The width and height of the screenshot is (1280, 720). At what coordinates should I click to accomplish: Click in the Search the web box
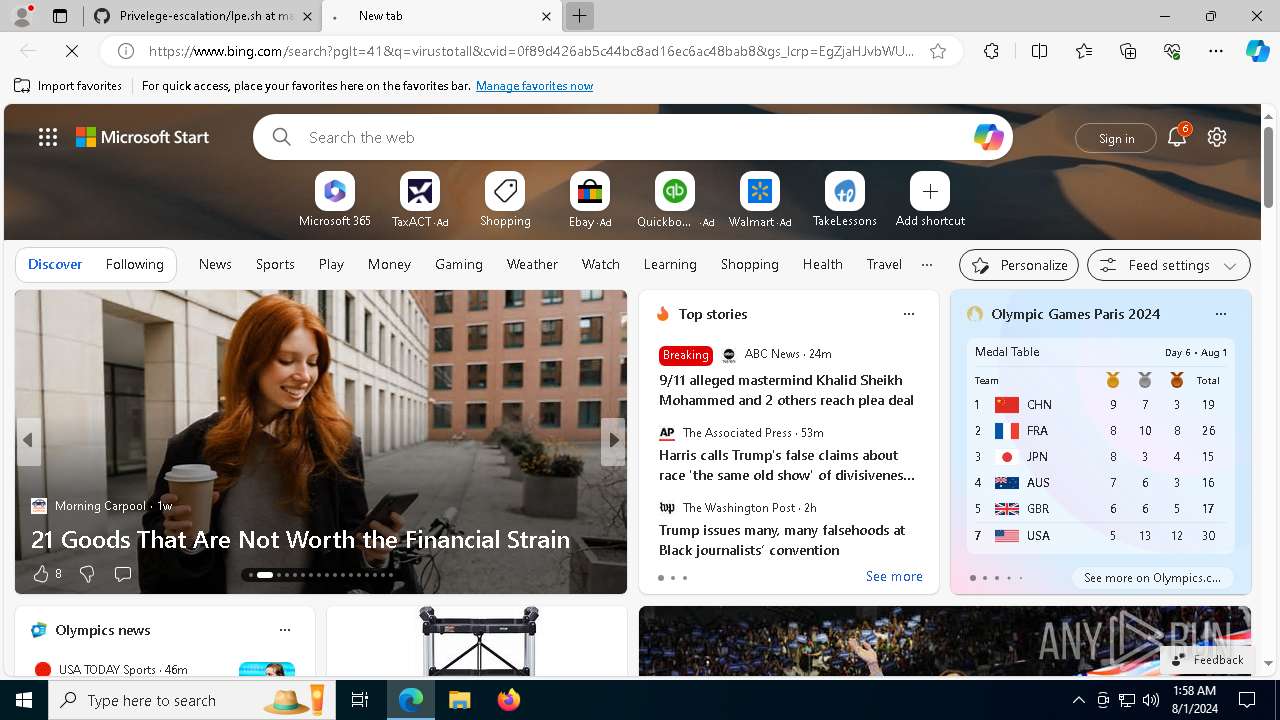[x=633, y=137]
